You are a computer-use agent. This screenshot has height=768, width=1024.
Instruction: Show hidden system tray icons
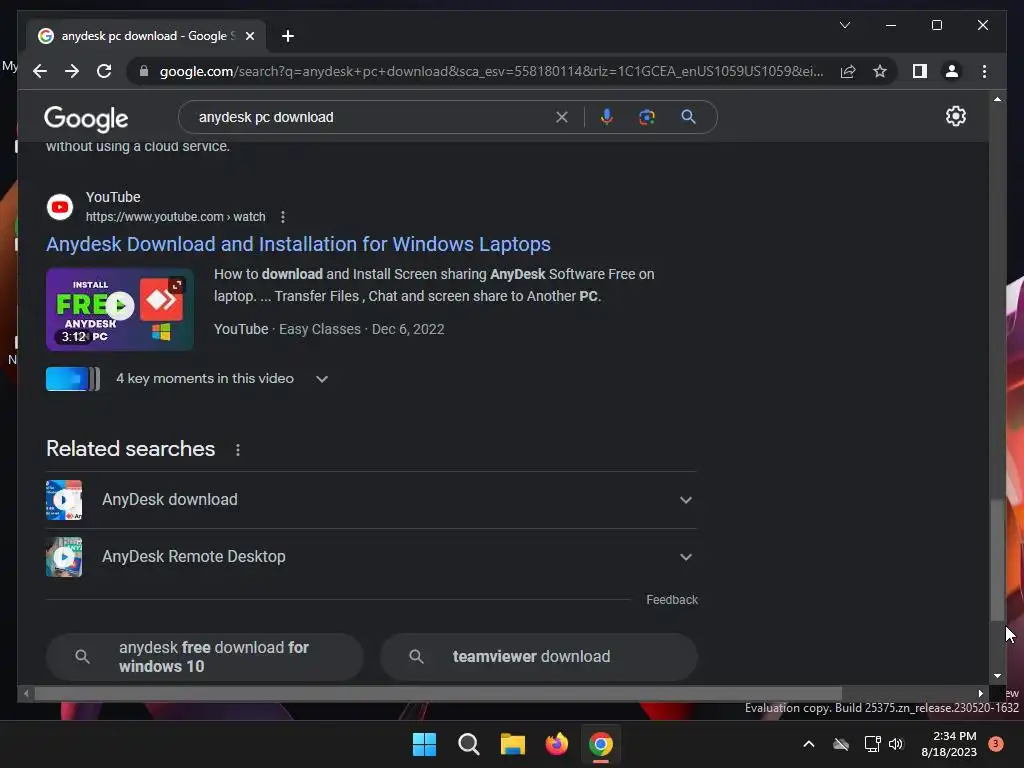coord(808,744)
